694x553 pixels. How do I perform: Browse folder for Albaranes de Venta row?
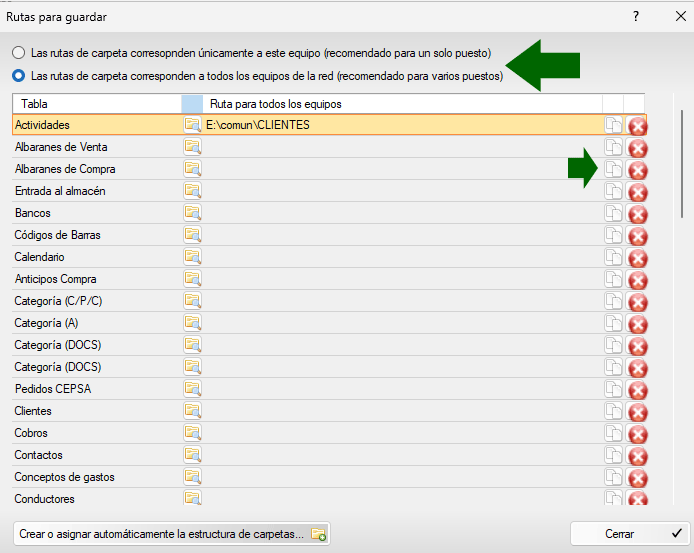192,147
